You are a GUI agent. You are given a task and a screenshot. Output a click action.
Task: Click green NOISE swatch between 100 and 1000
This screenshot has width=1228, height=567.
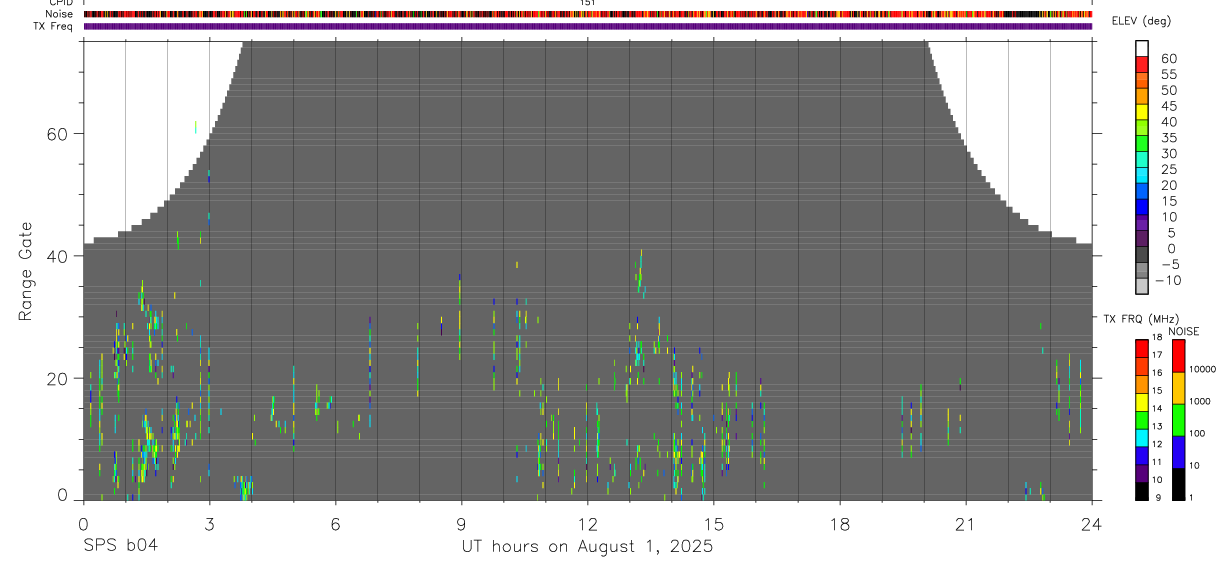[x=1178, y=420]
